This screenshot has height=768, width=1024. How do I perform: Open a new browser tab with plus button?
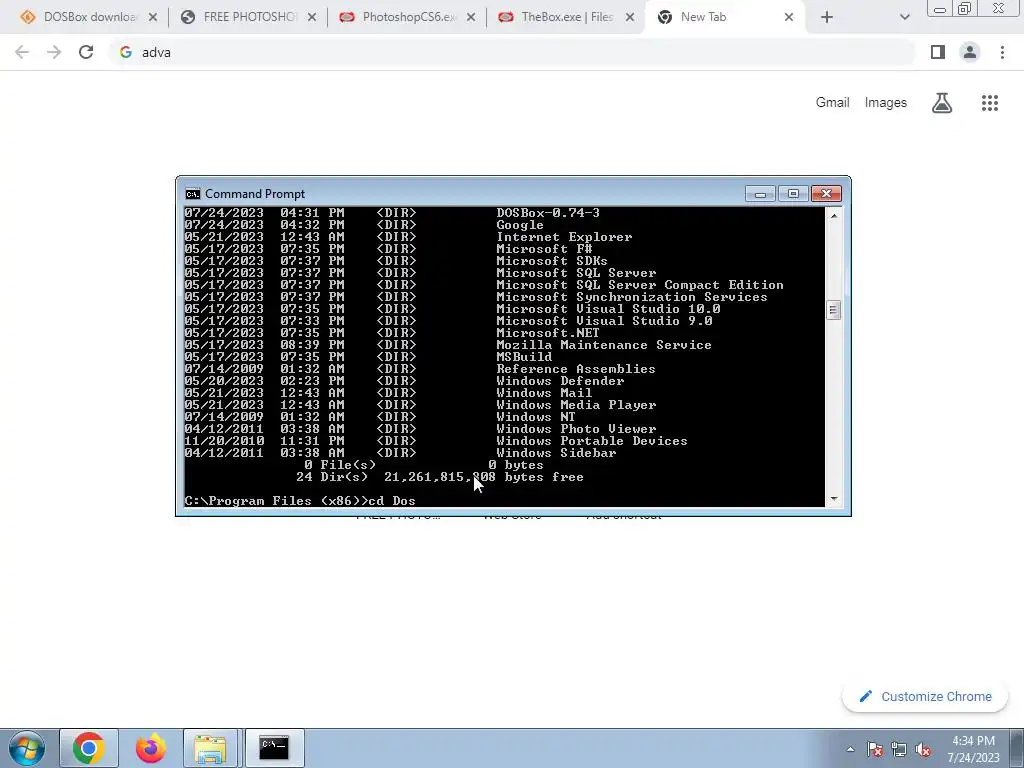(827, 18)
